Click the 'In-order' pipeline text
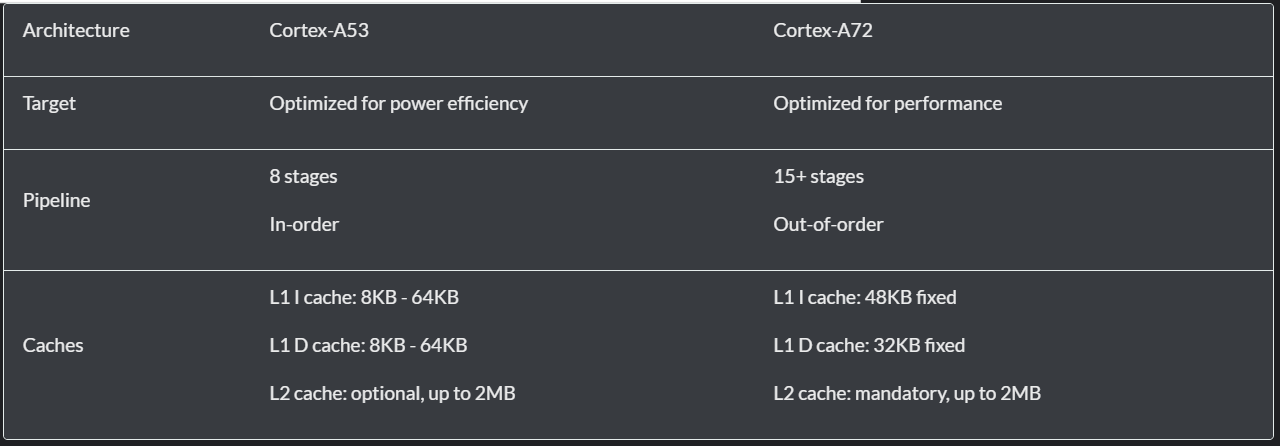 (x=304, y=224)
